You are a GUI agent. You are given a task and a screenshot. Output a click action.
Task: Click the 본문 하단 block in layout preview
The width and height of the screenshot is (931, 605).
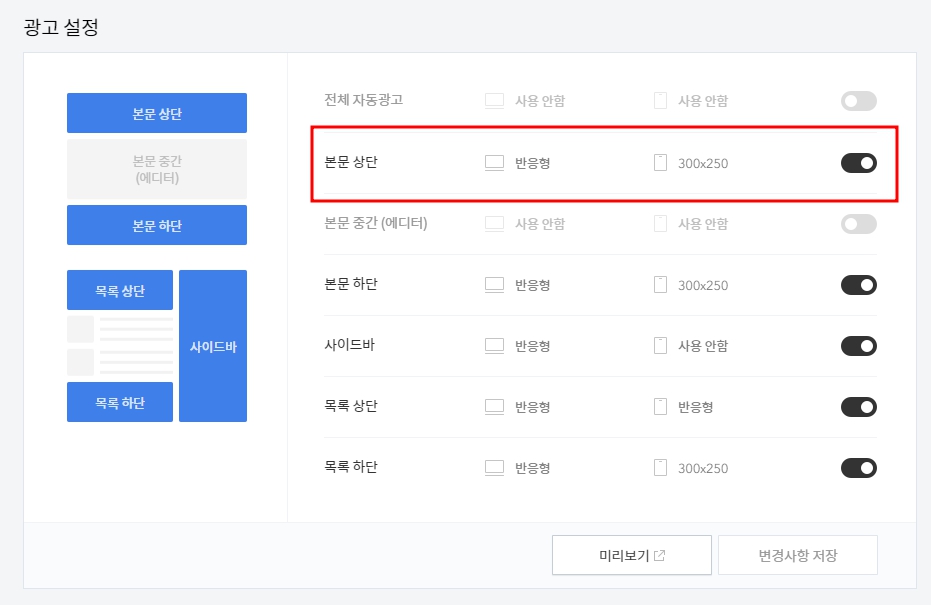click(x=156, y=225)
